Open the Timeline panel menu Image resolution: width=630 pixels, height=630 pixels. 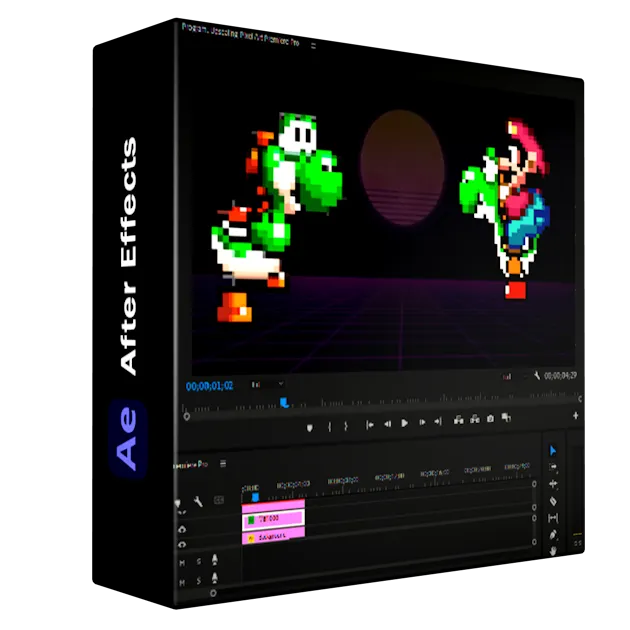click(x=223, y=464)
